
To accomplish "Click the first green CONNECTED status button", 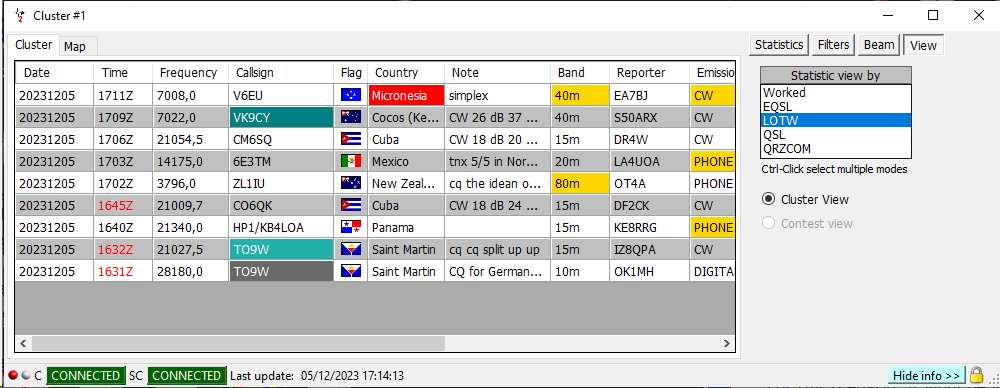I will (85, 375).
